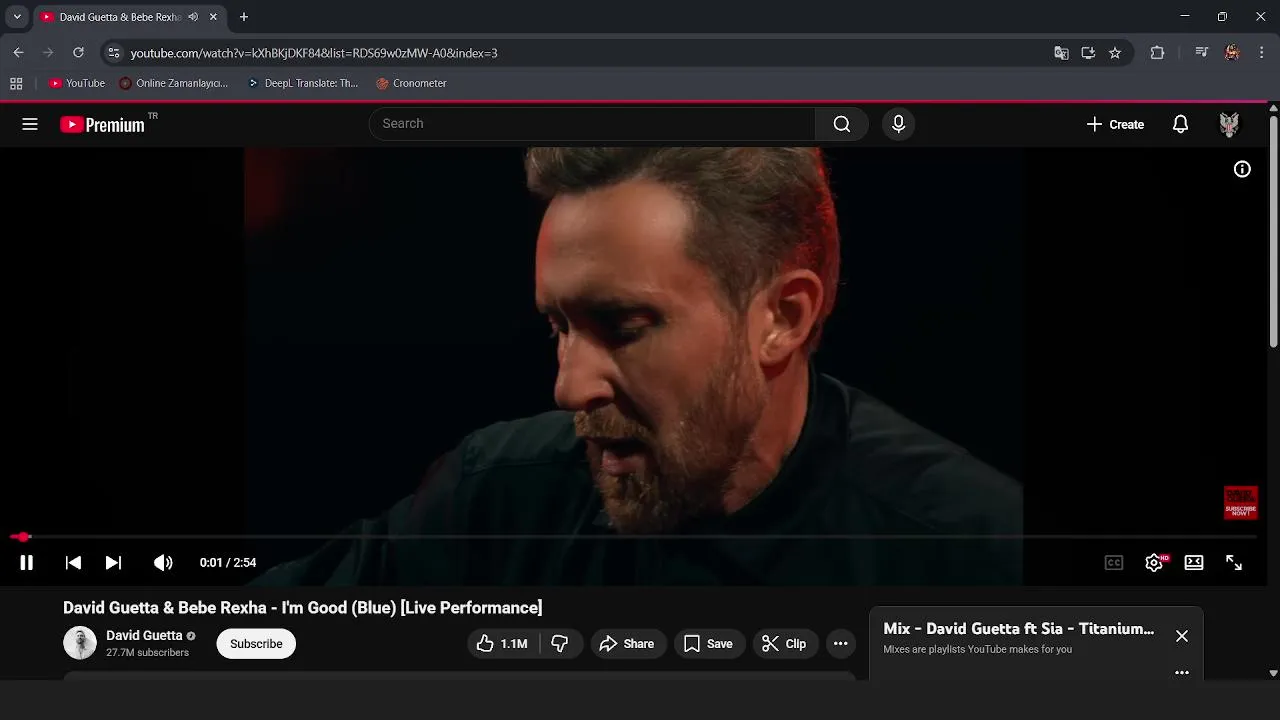
Task: Show video info card icon
Action: (1242, 169)
